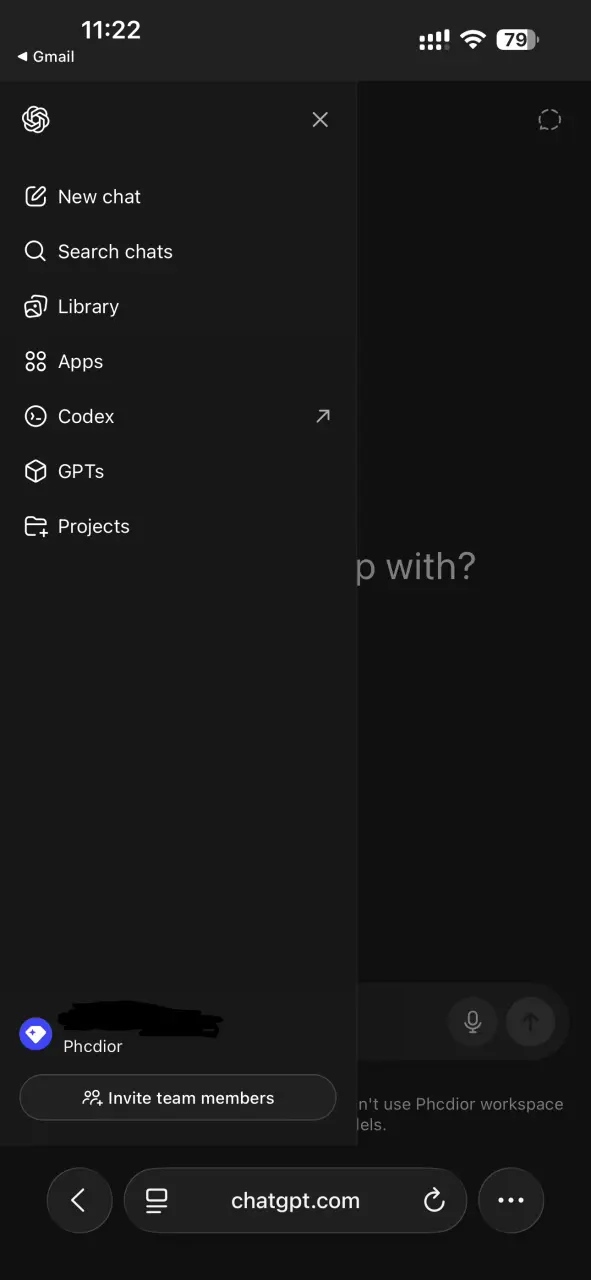Image resolution: width=591 pixels, height=1280 pixels.
Task: Open the temporary chat dashed bubble icon
Action: click(x=549, y=120)
